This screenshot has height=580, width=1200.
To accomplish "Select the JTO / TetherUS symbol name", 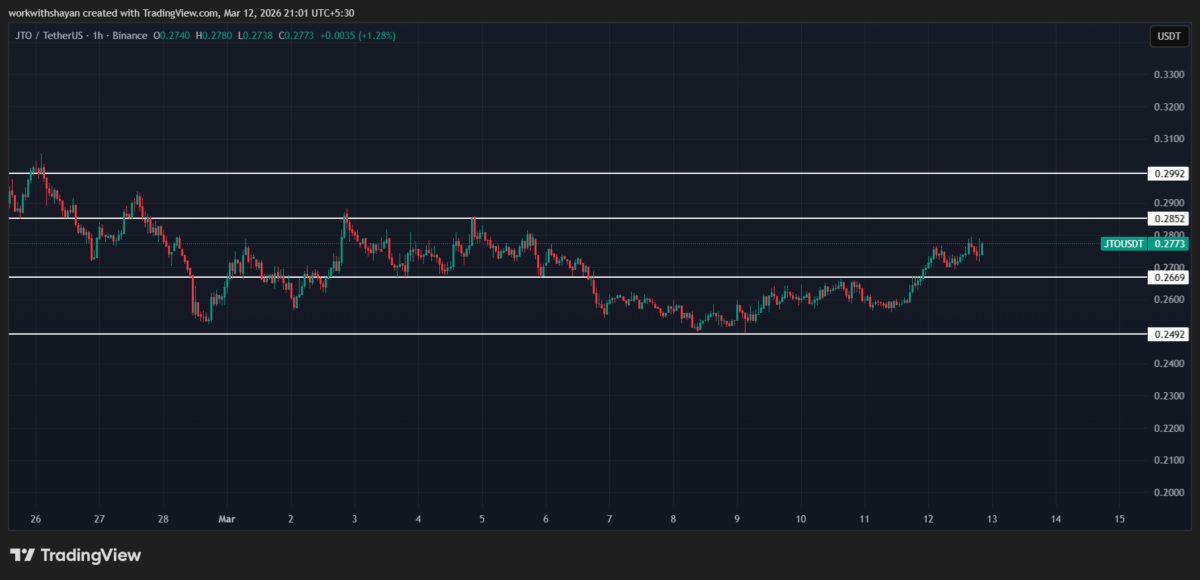I will tap(50, 35).
